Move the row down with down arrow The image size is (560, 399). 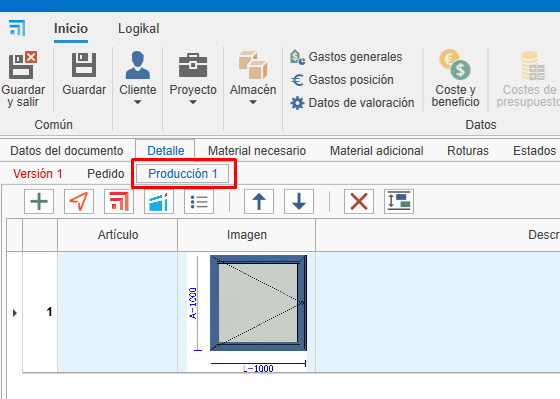point(299,201)
